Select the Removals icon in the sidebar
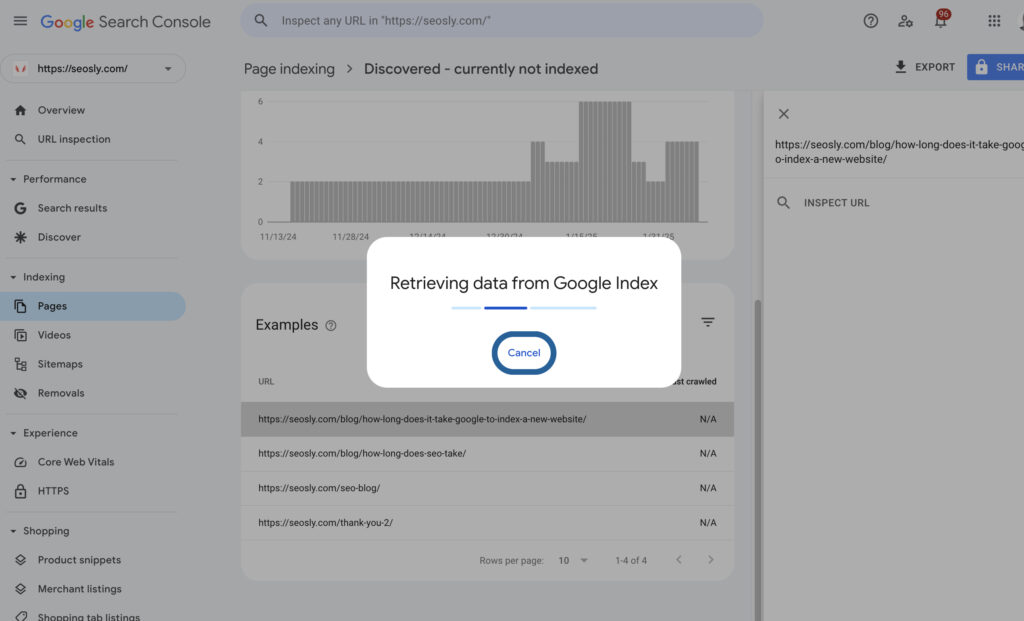Screen dimensions: 1024x621 tap(21, 392)
